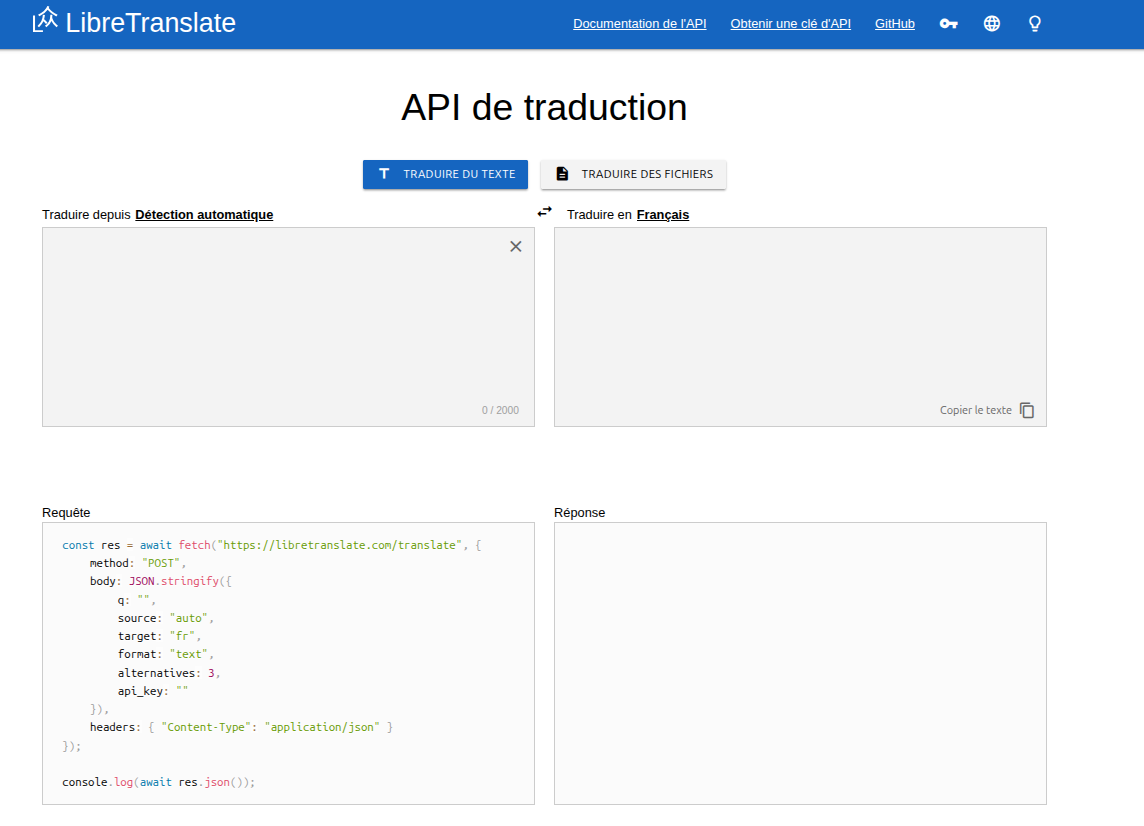
Task: Open the Détection automatique source language dropdown
Action: [x=204, y=215]
